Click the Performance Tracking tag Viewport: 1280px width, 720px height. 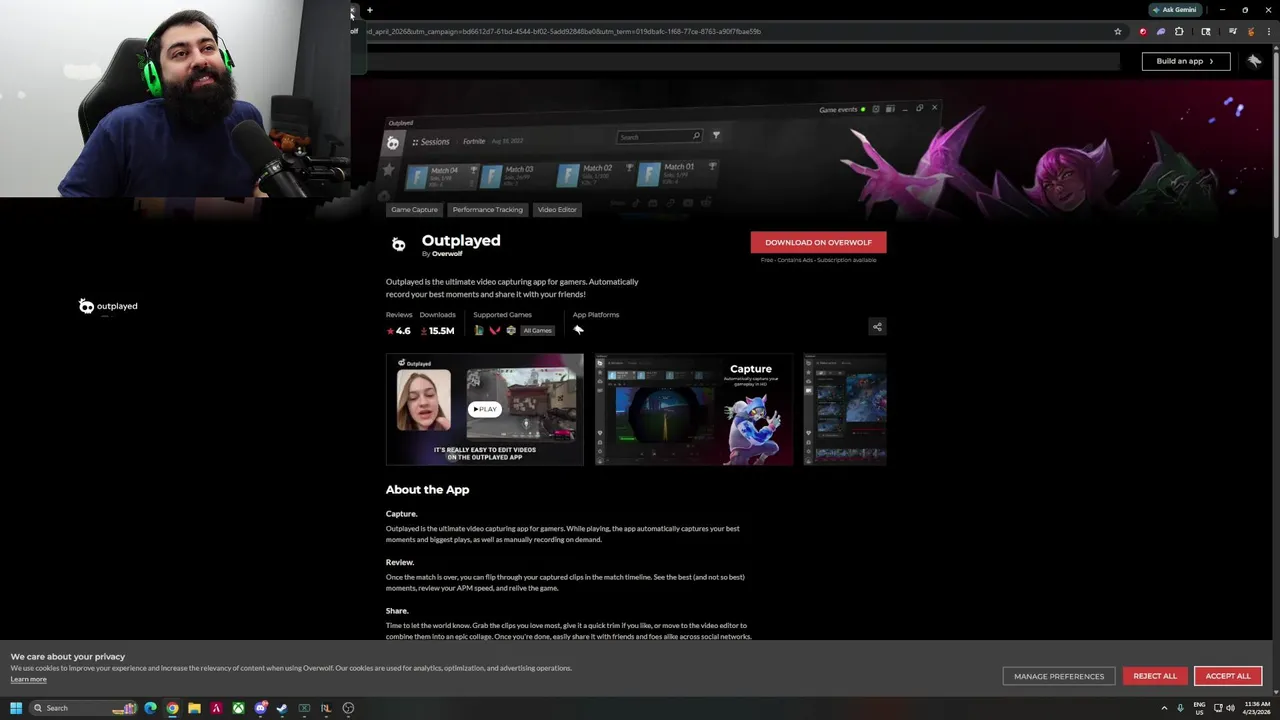(x=487, y=210)
